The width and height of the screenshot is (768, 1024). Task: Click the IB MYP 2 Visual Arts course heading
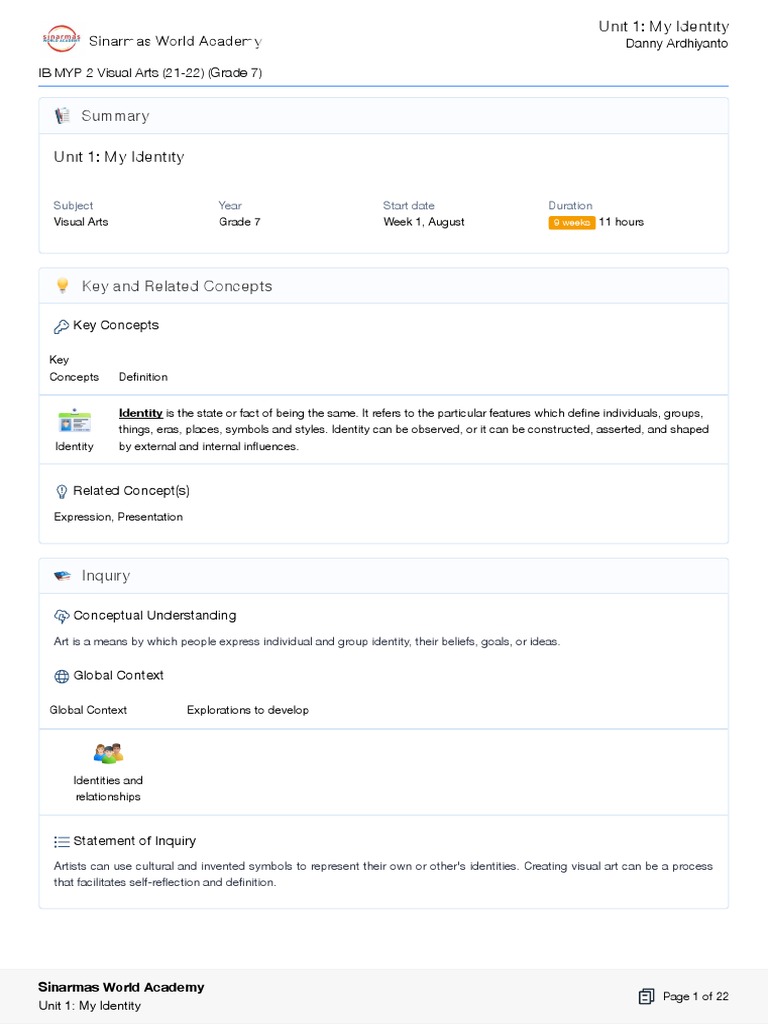(x=150, y=73)
